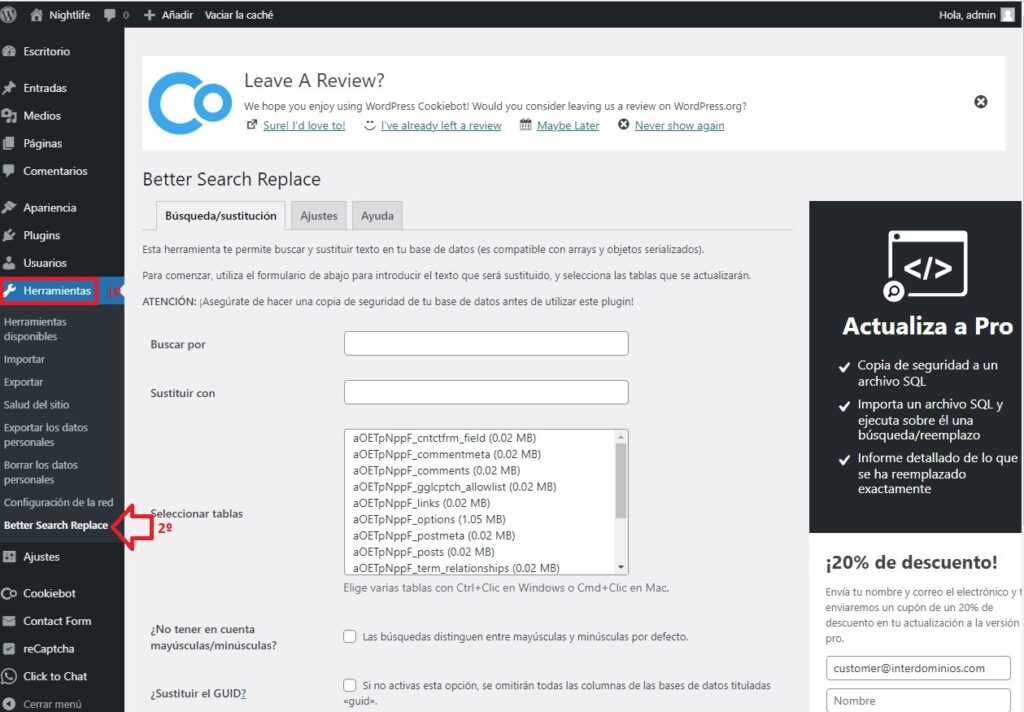Open Cookiebot plugin menu
1024x712 pixels.
(49, 593)
